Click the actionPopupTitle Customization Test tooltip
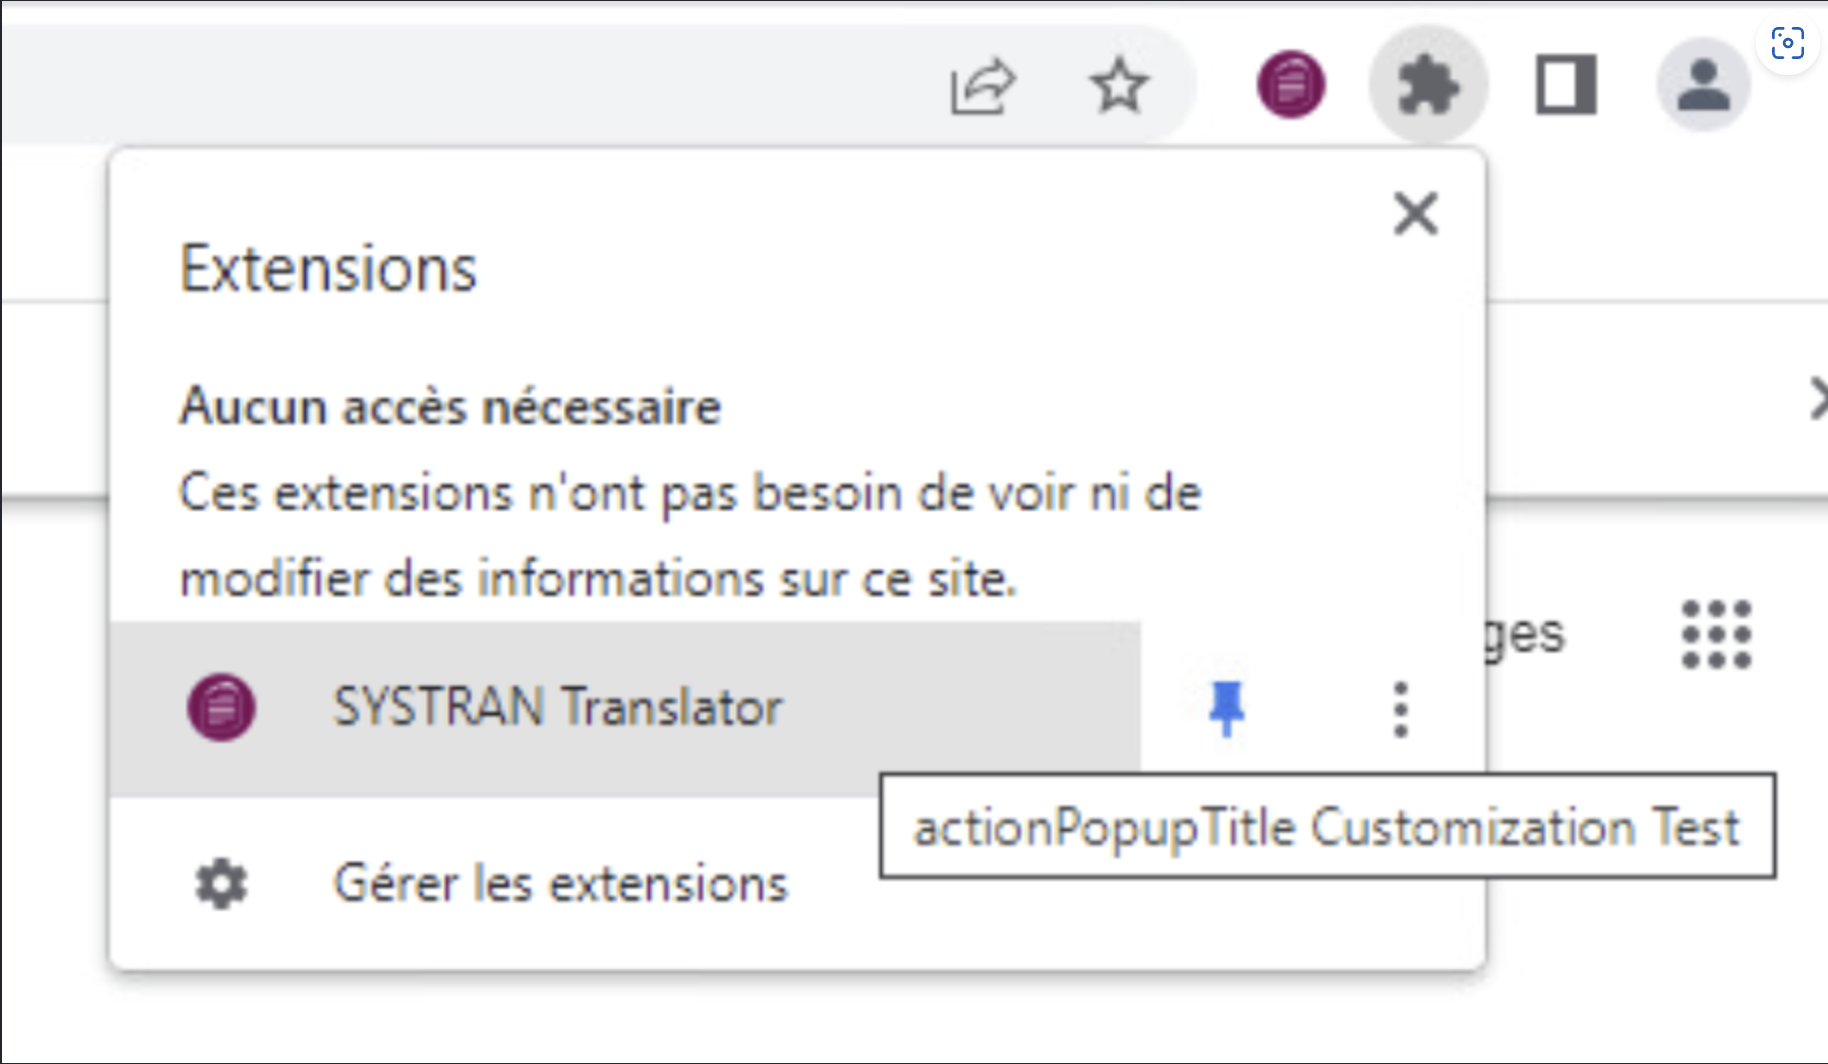The image size is (1828, 1064). point(1328,826)
